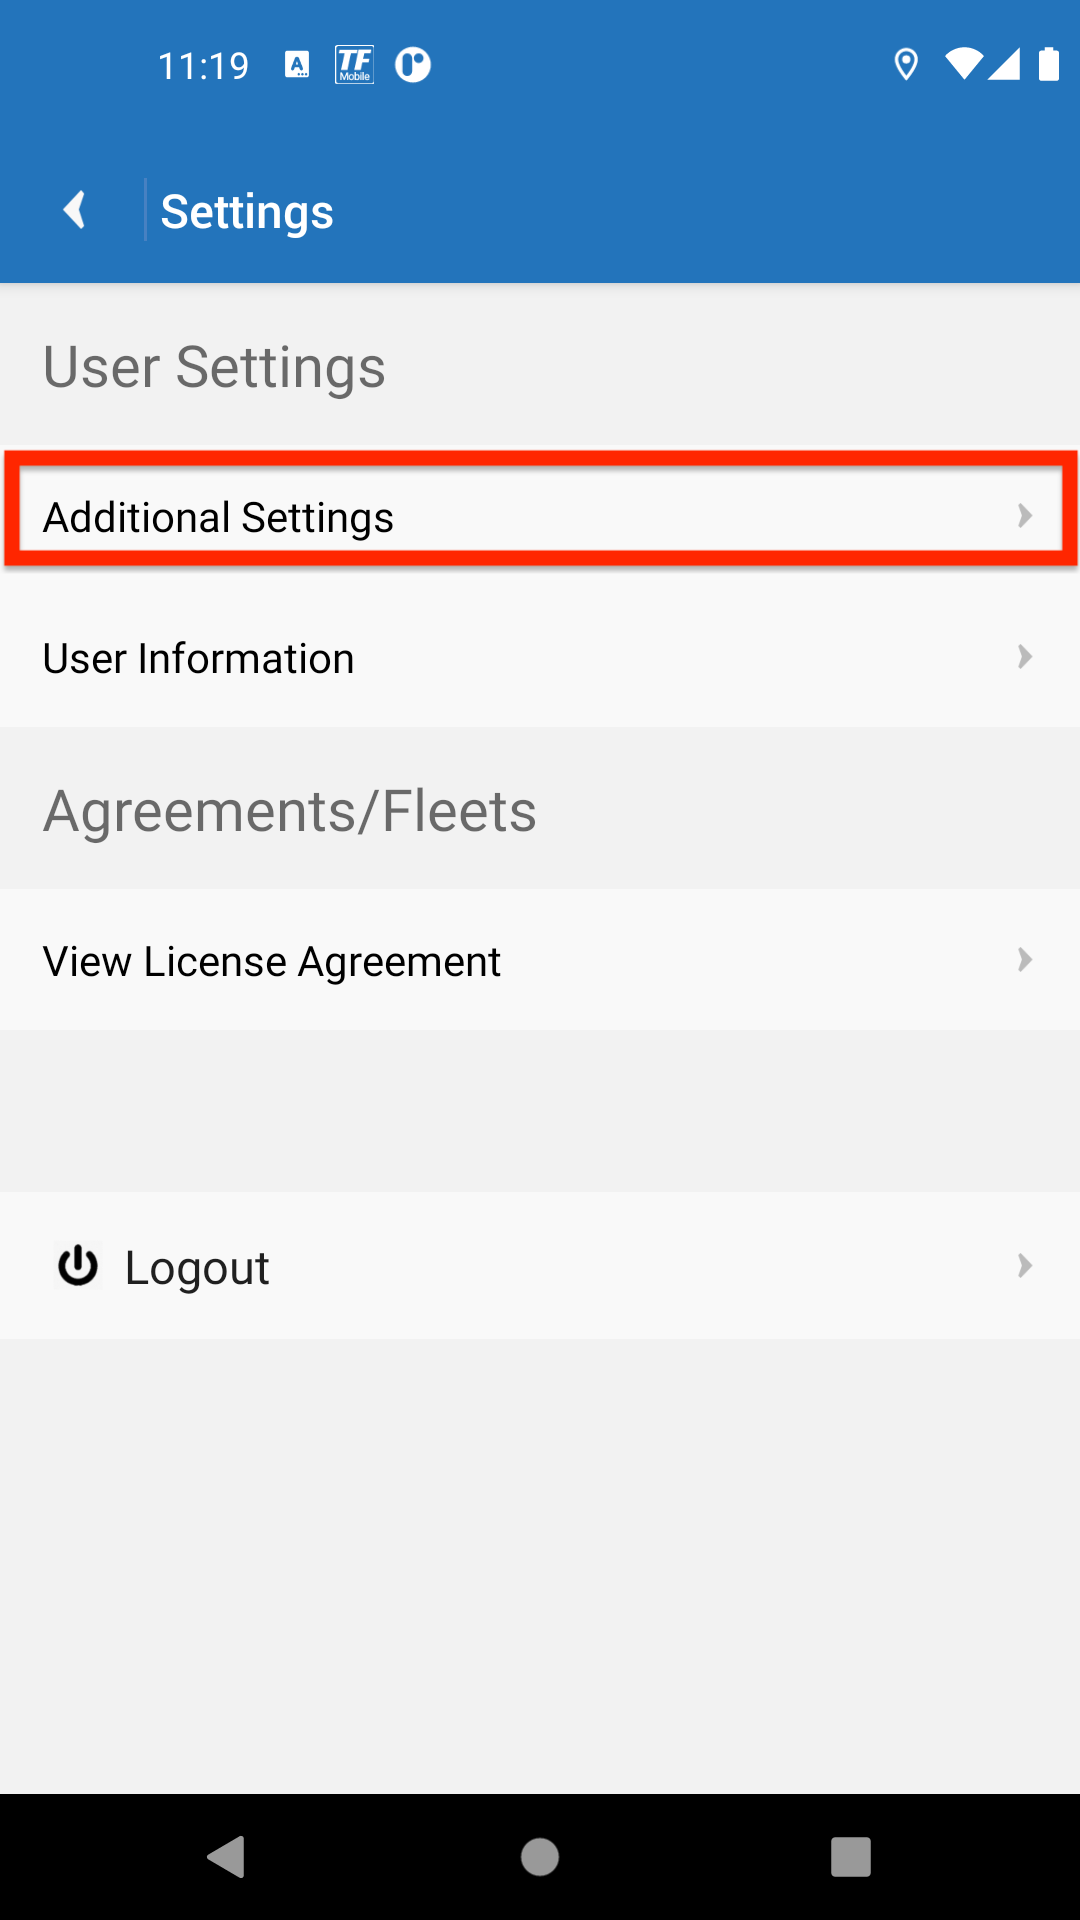Tap the Wi-Fi signal status icon
This screenshot has height=1920, width=1080.
click(963, 65)
